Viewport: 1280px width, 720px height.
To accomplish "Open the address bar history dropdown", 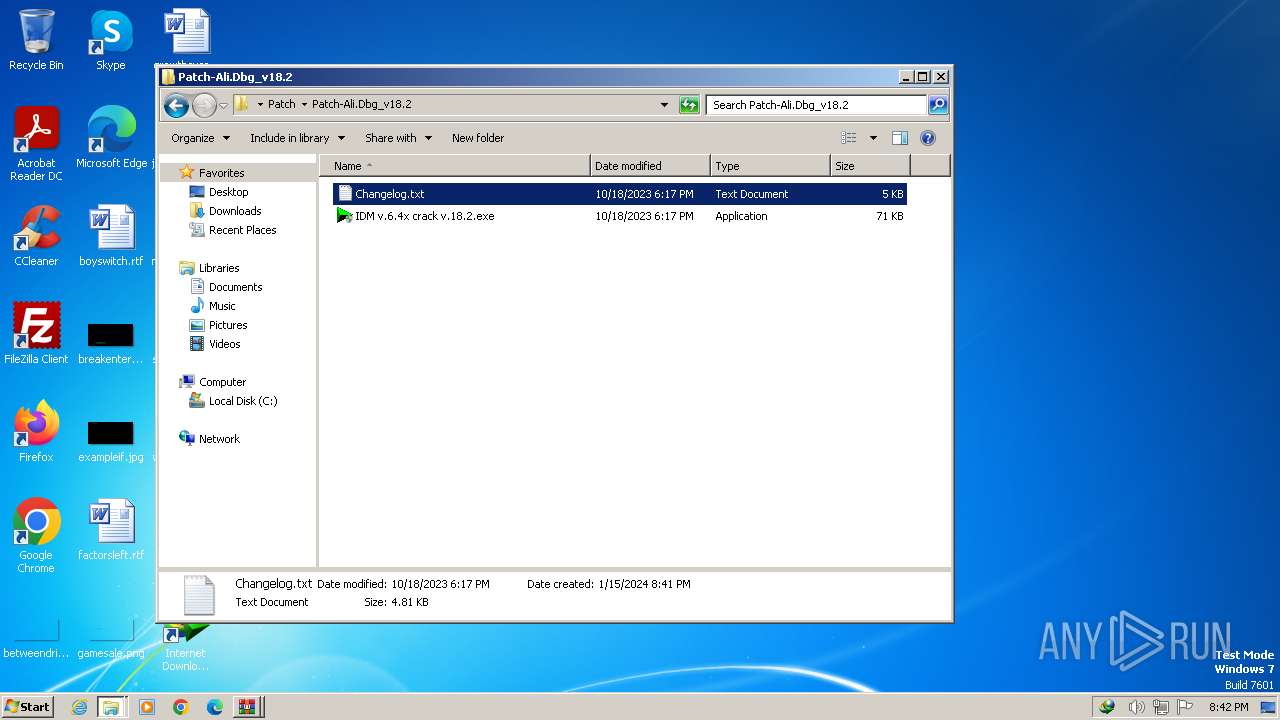I will point(664,104).
